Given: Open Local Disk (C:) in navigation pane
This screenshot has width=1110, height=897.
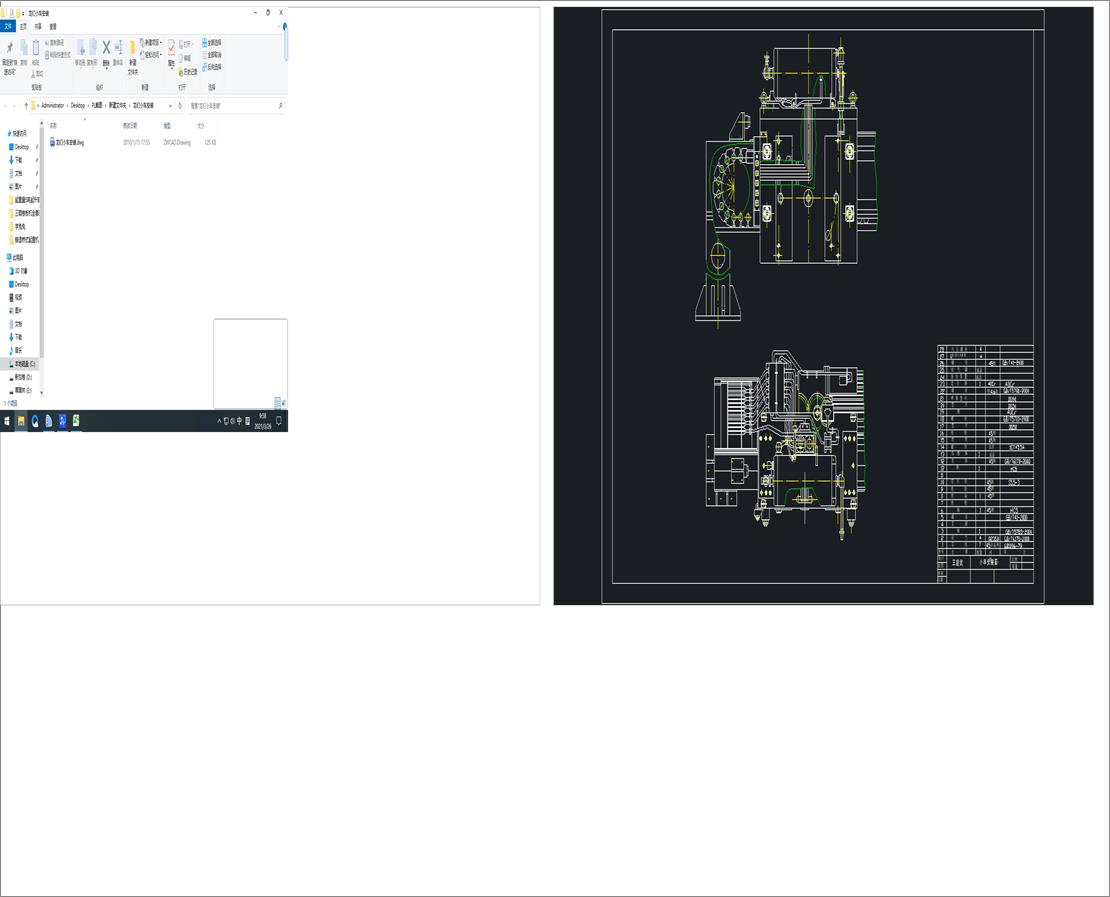Looking at the screenshot, I should (22, 364).
